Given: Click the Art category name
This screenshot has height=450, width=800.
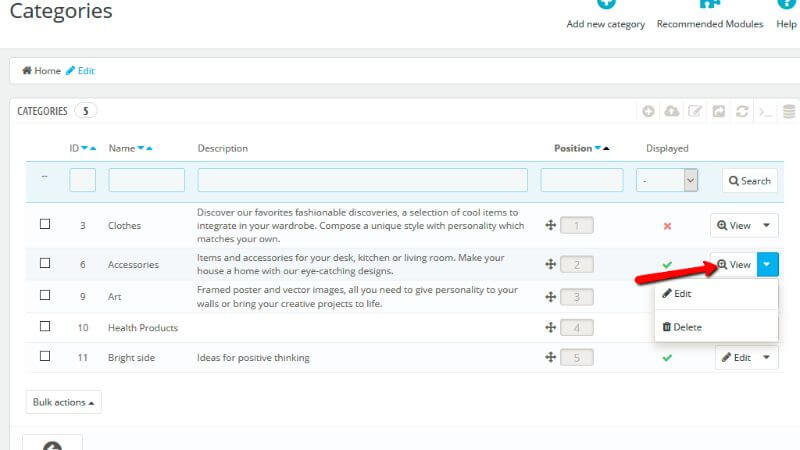Looking at the screenshot, I should [114, 296].
